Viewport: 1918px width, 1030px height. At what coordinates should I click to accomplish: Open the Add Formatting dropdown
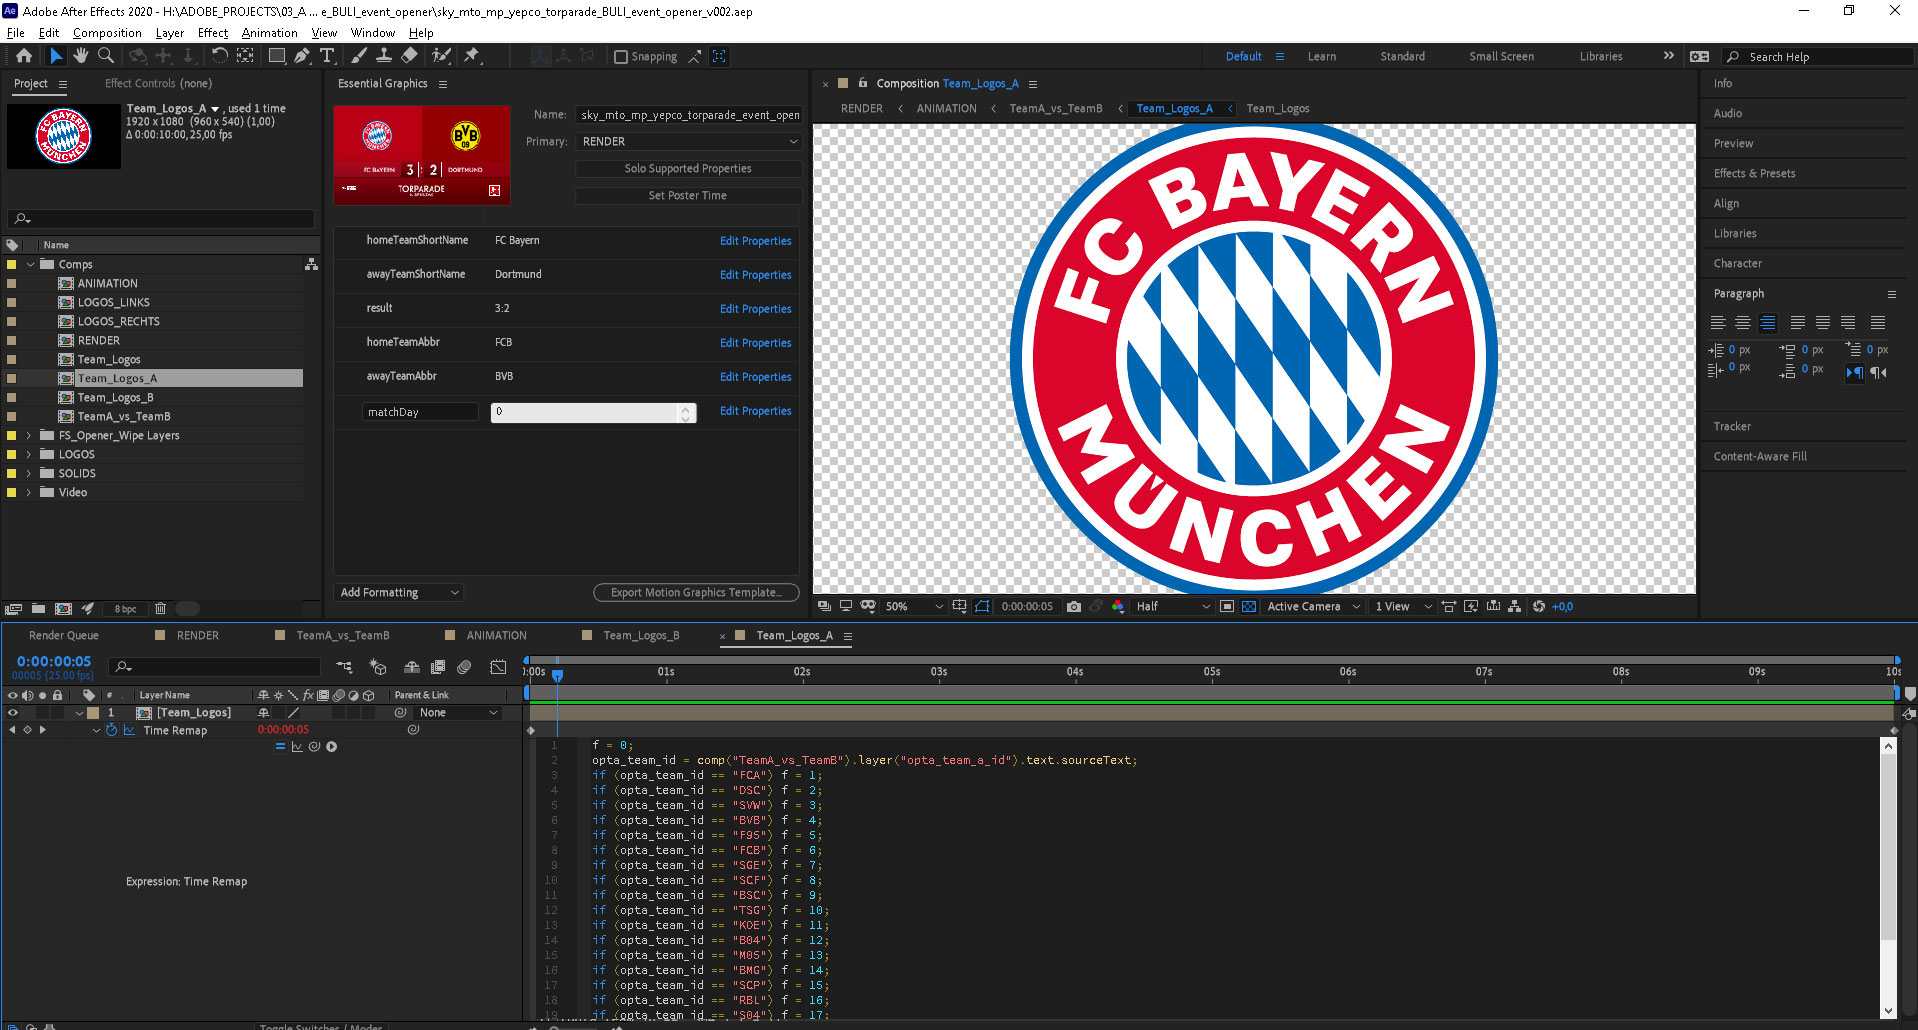399,592
